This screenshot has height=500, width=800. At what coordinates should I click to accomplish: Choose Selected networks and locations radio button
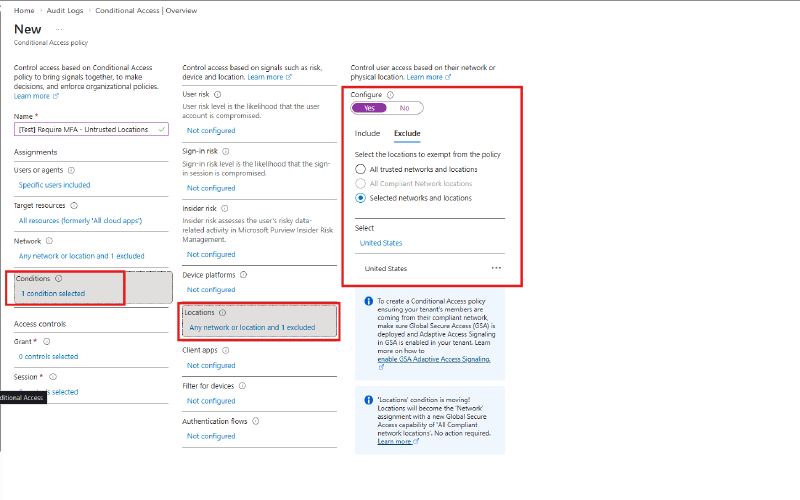pos(360,198)
